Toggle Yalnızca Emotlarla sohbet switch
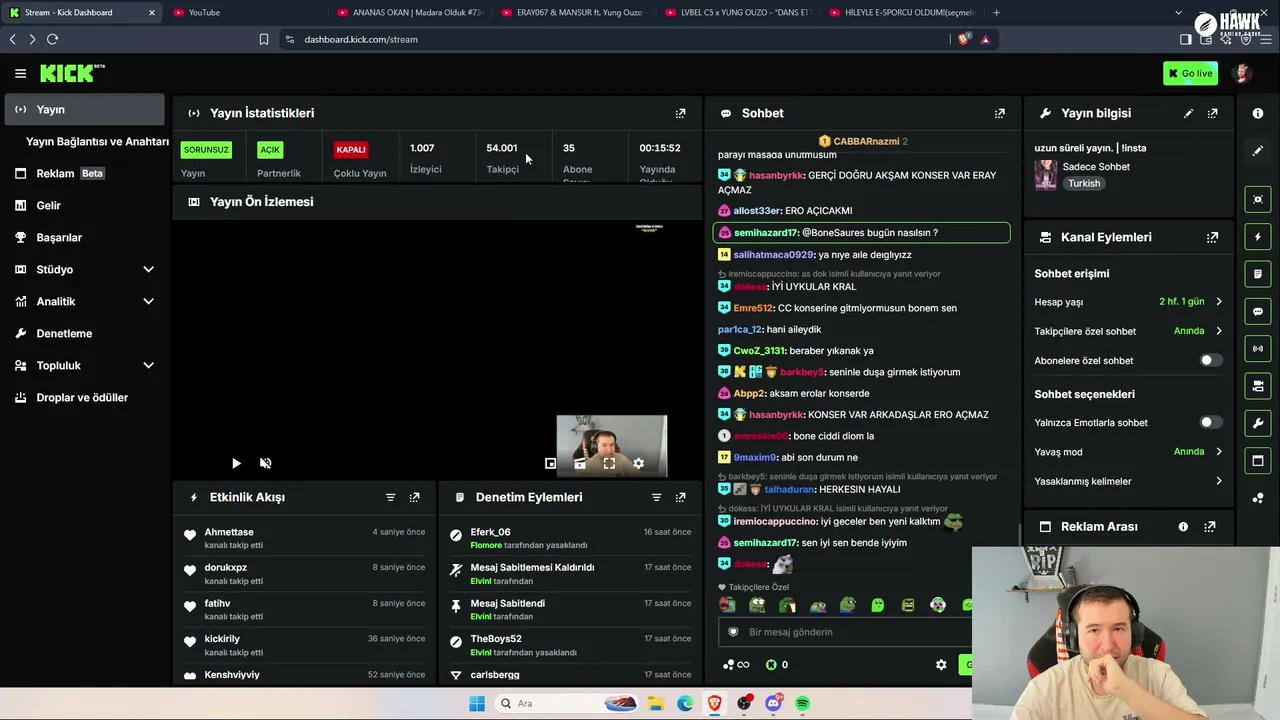This screenshot has height=720, width=1280. click(1210, 422)
